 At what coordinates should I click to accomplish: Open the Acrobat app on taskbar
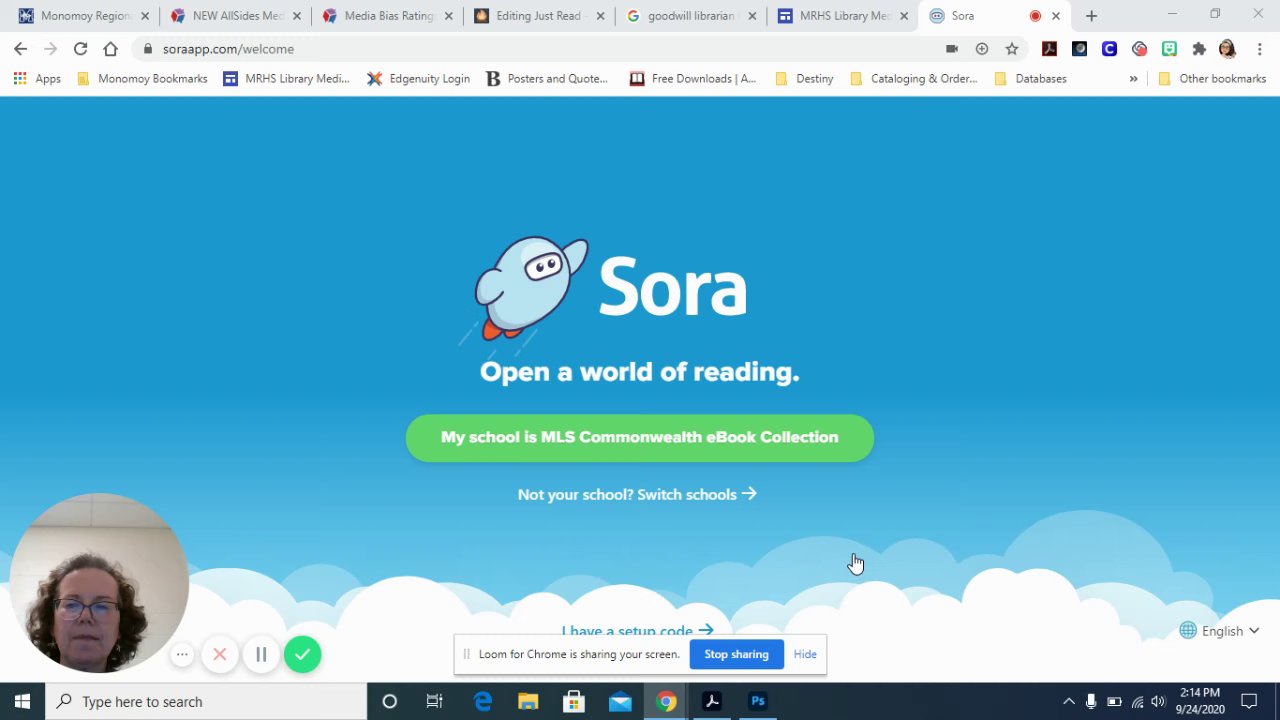pyautogui.click(x=712, y=701)
